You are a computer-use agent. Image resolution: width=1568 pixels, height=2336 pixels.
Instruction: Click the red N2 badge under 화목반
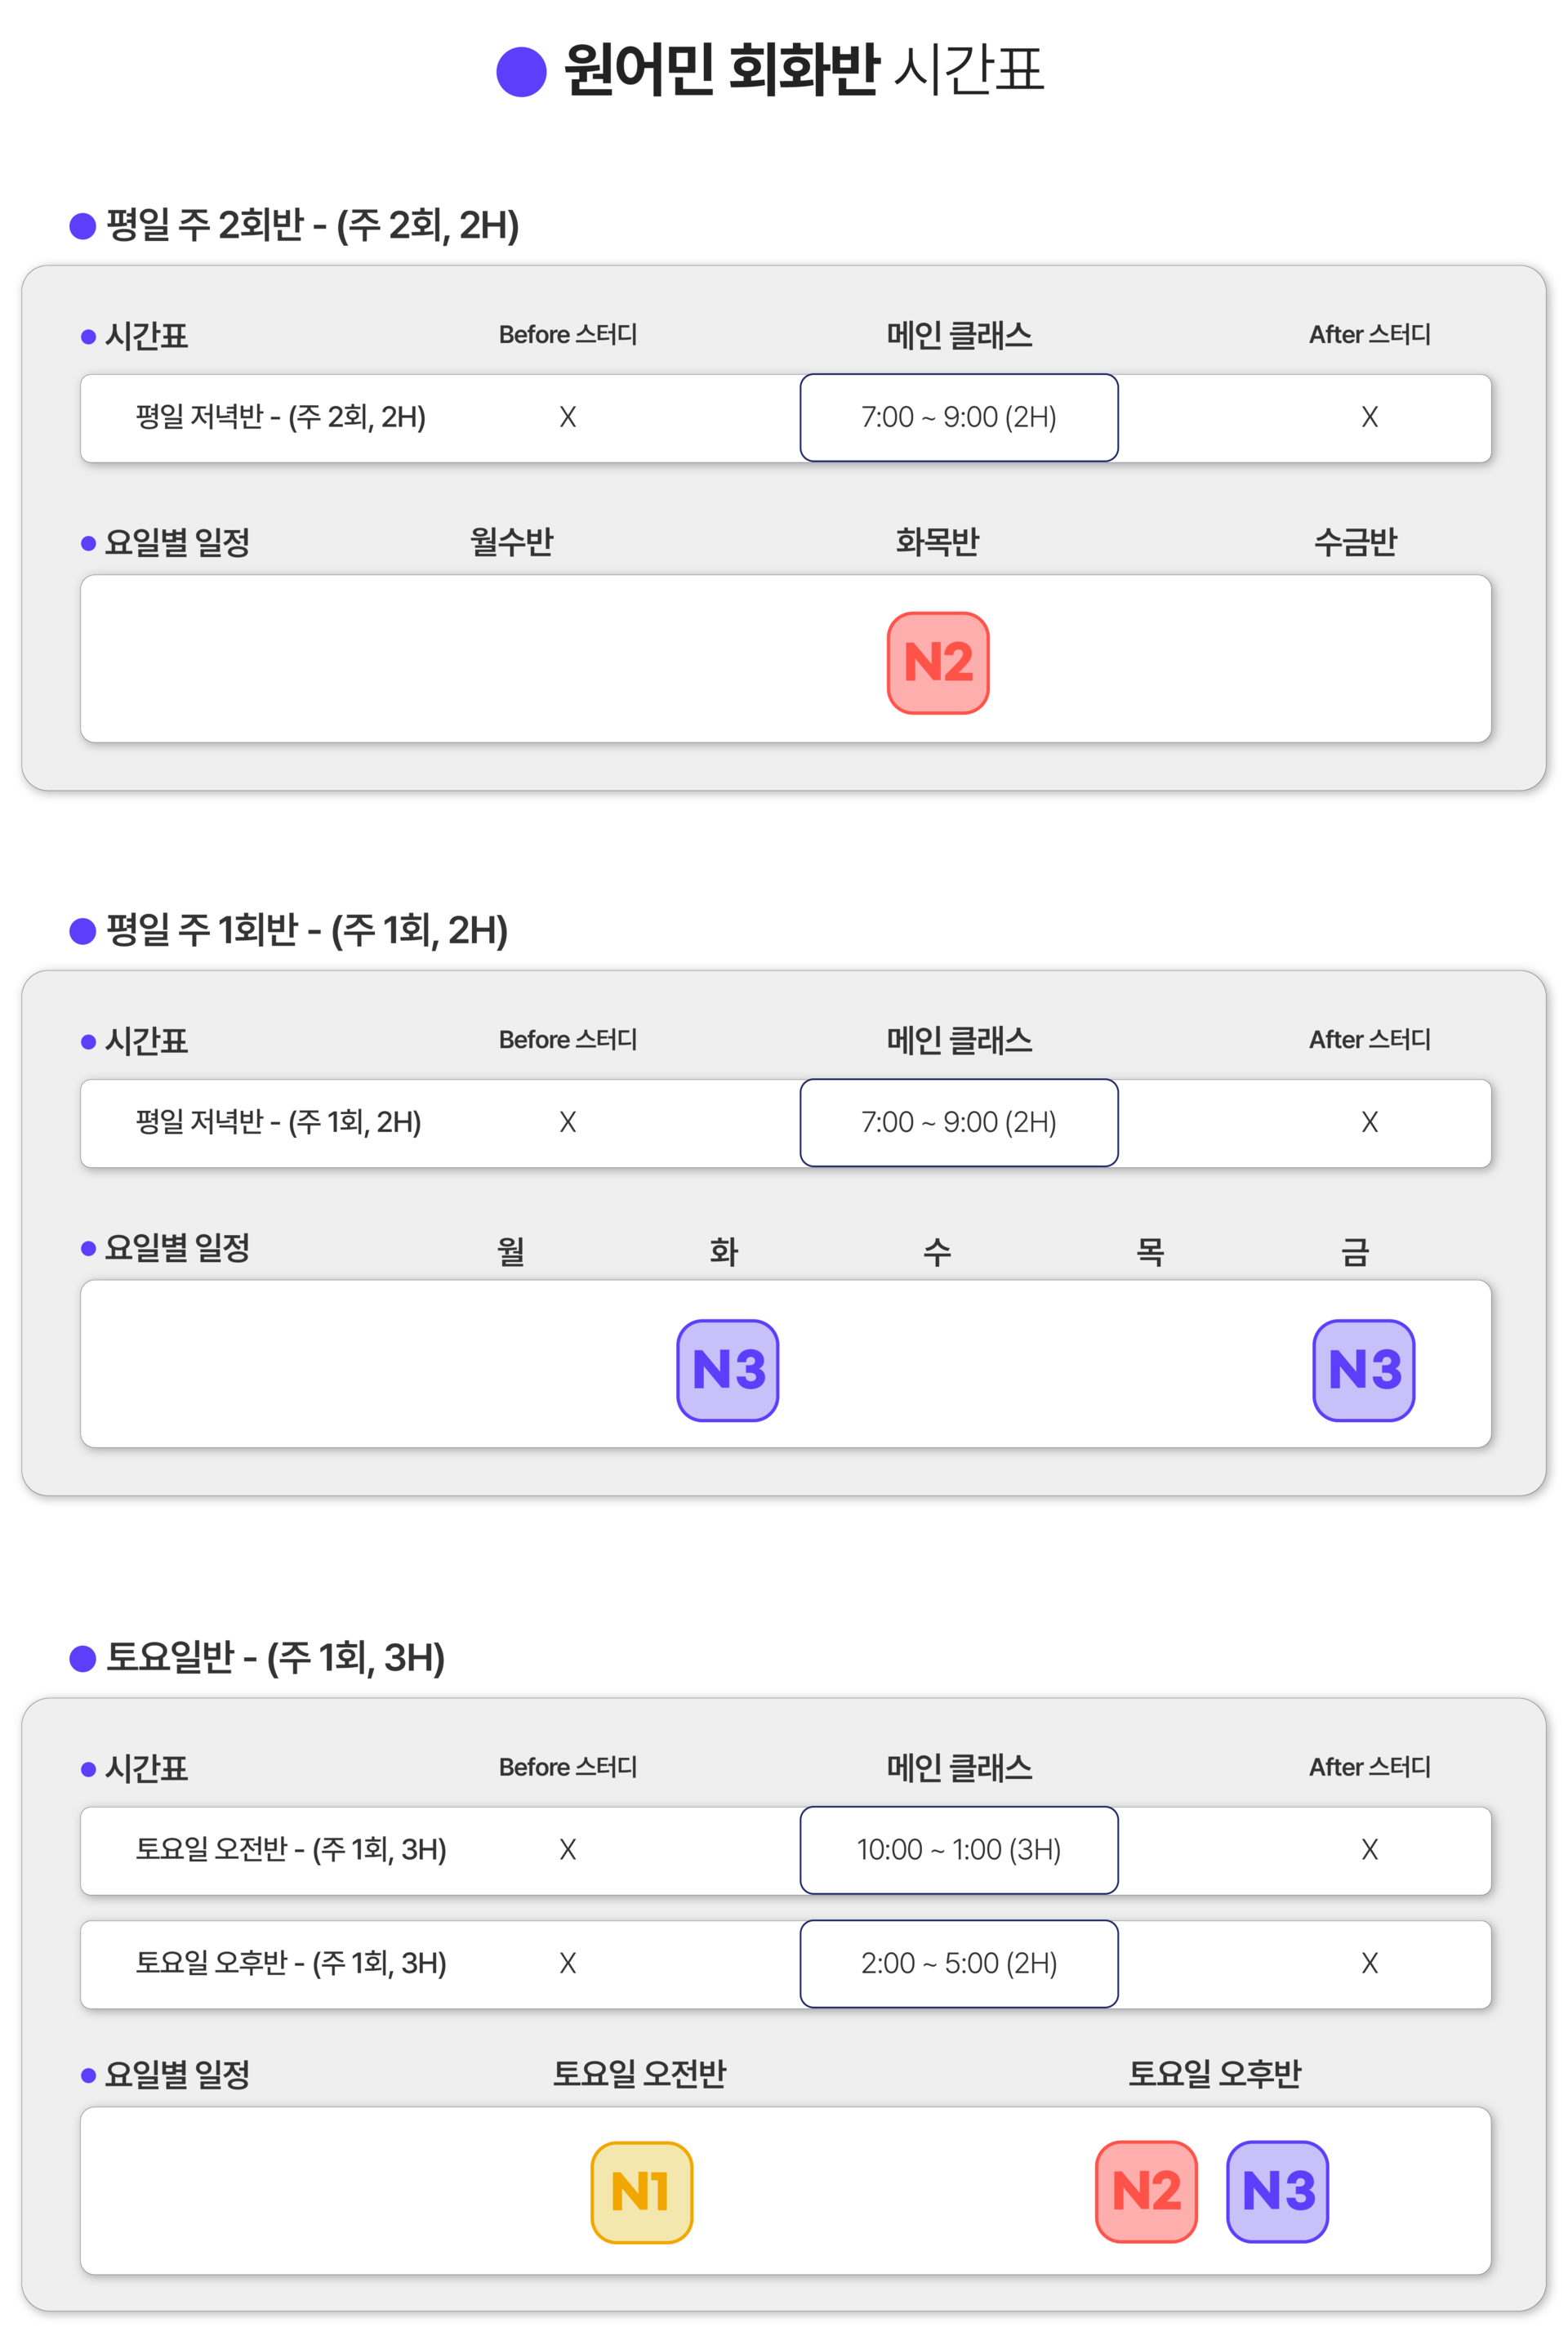(938, 663)
